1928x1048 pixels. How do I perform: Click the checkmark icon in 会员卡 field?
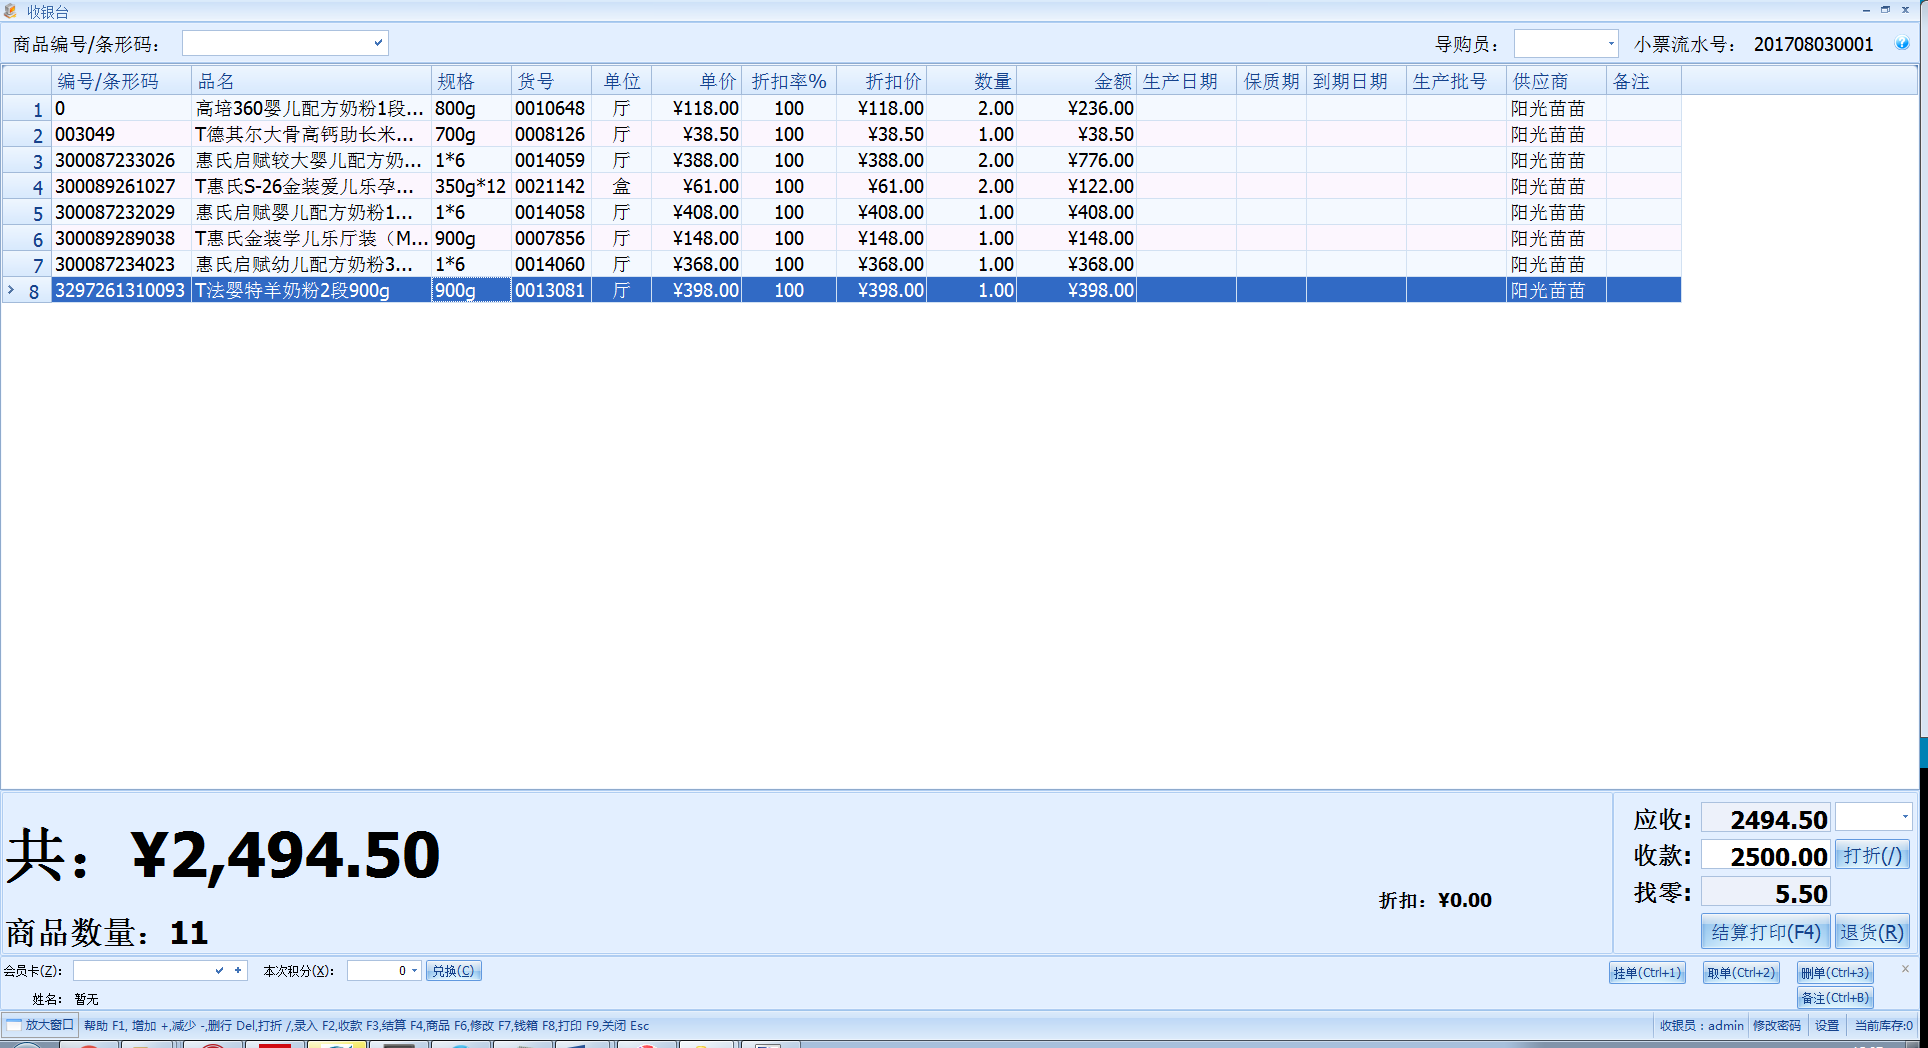pos(219,970)
